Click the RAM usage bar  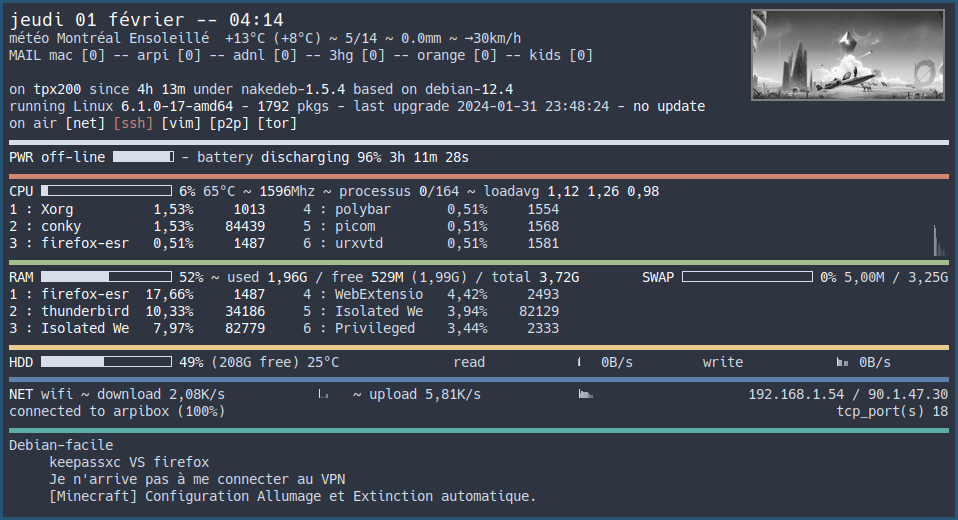click(107, 277)
